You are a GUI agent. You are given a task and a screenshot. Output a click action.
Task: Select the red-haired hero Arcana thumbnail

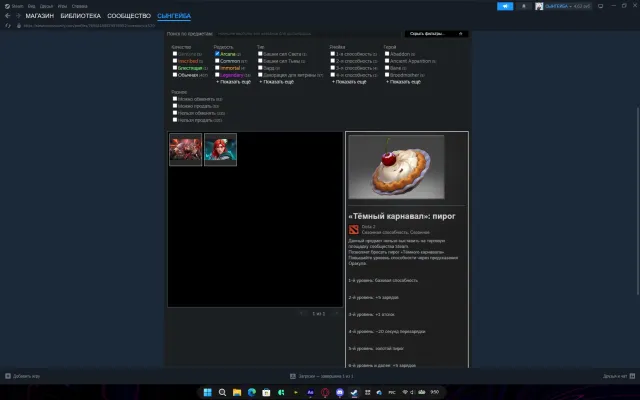pos(220,149)
